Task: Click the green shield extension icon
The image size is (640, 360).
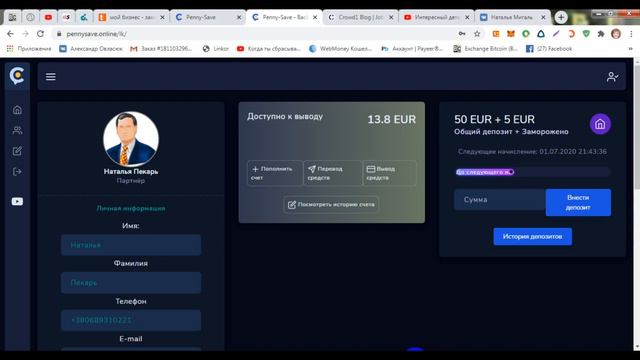Action: pos(586,34)
